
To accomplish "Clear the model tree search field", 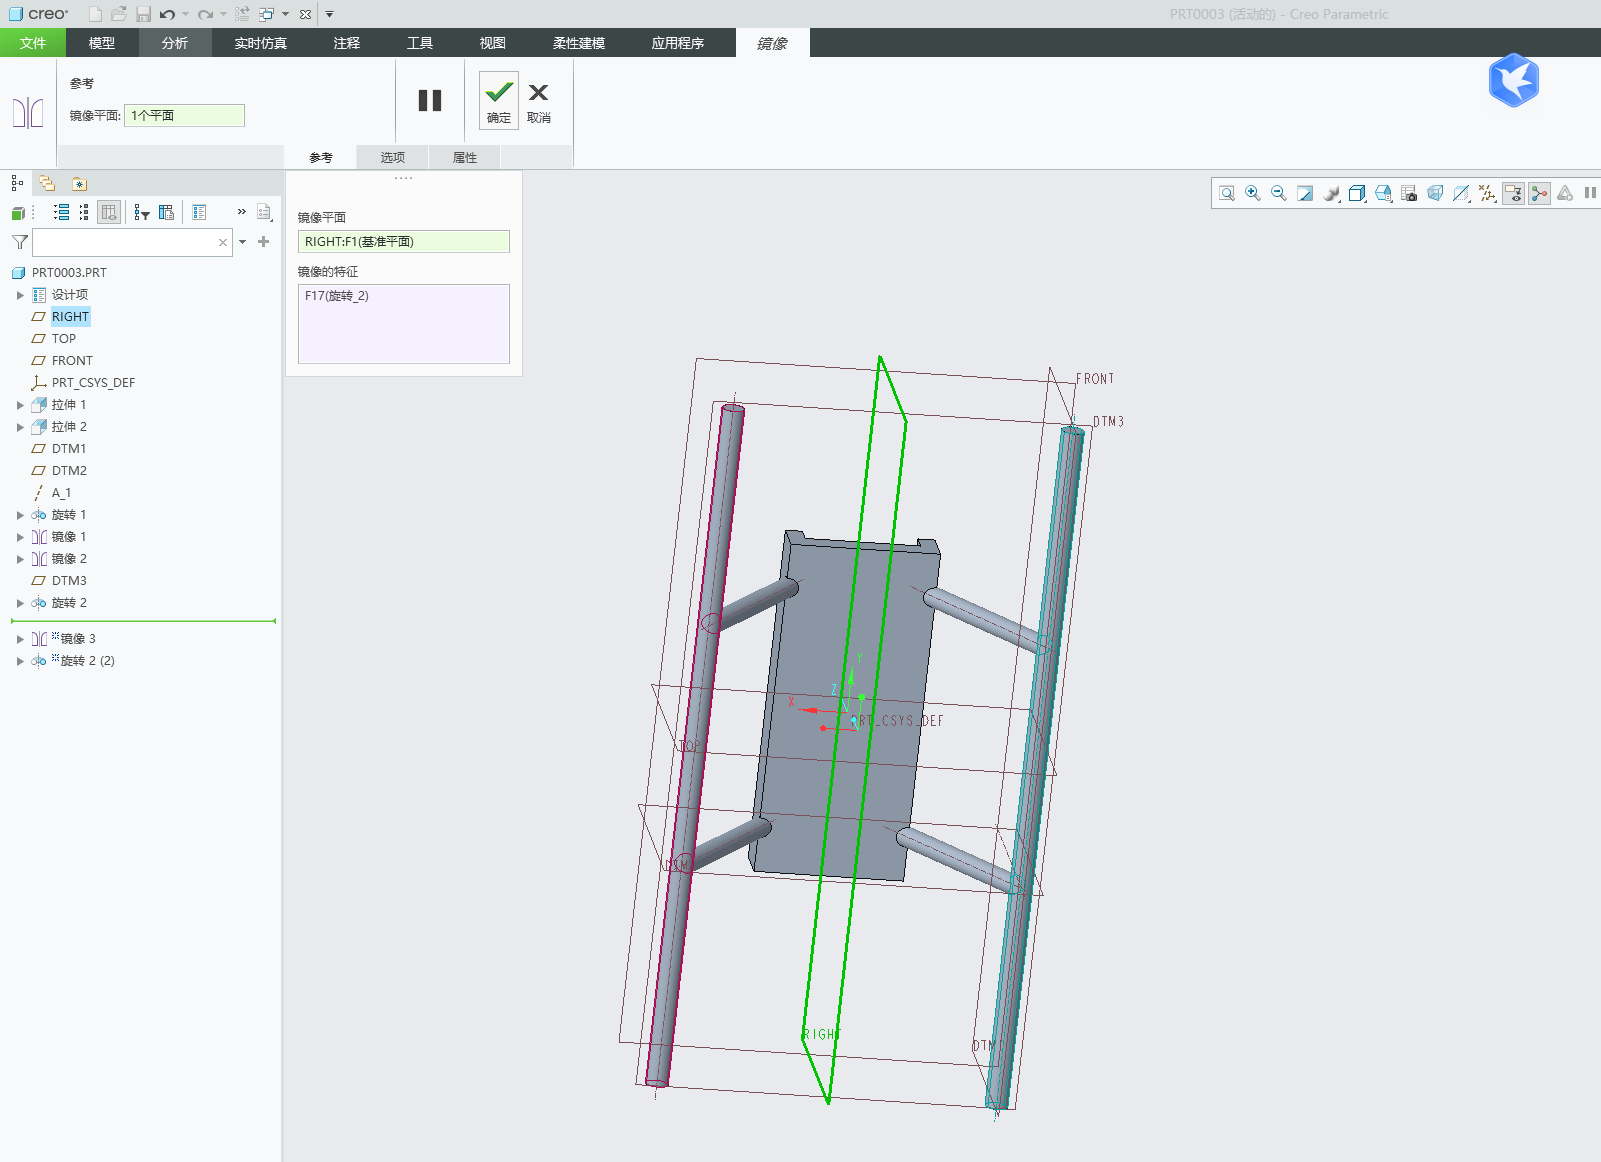I will (x=223, y=242).
